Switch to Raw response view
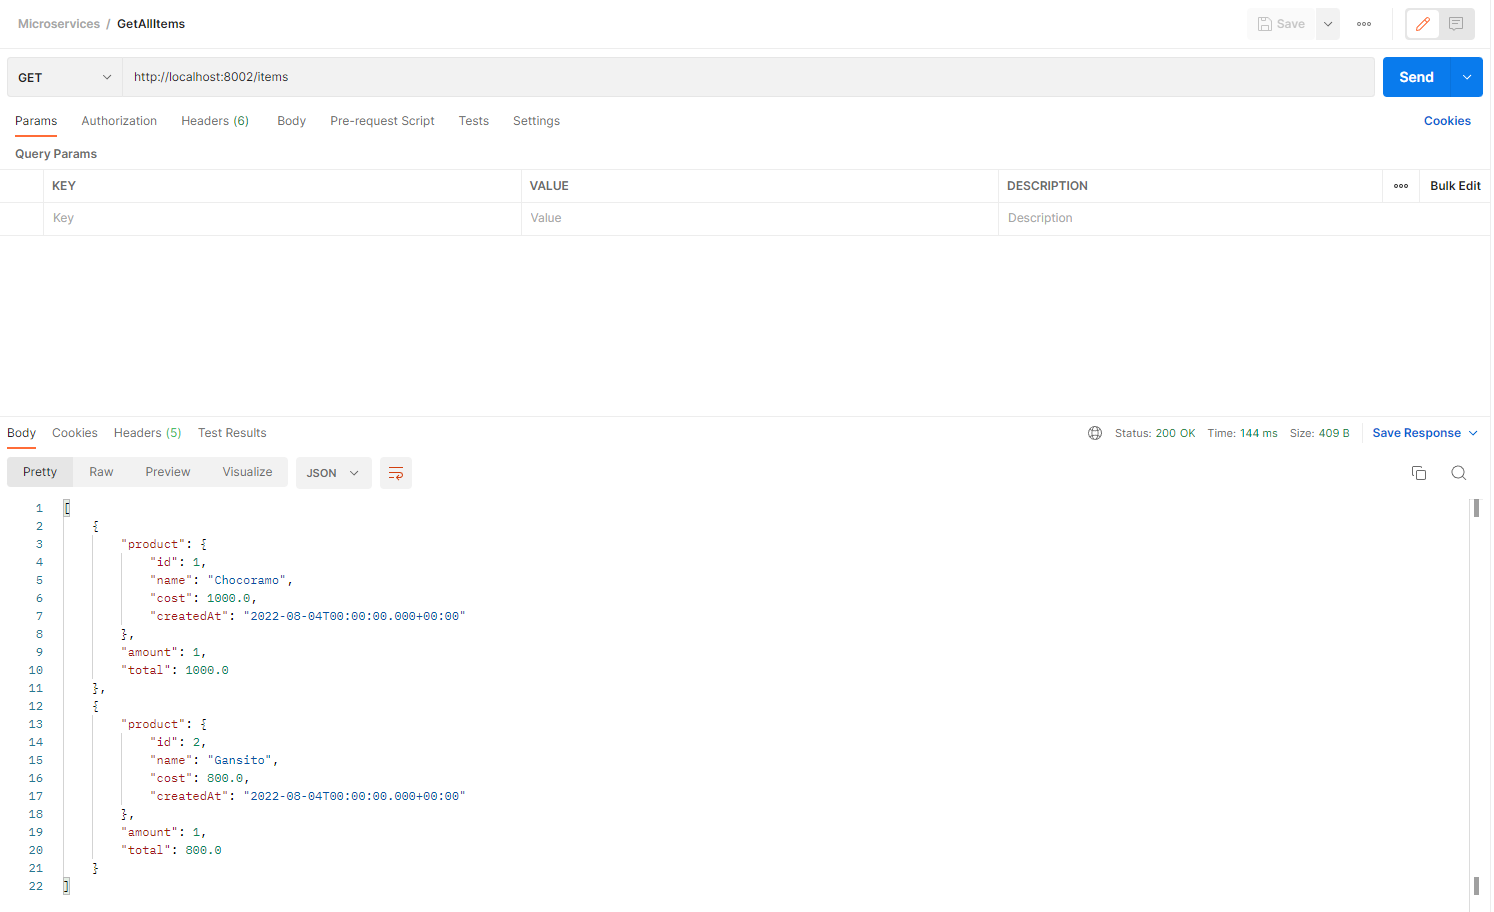The width and height of the screenshot is (1494, 912). (100, 471)
